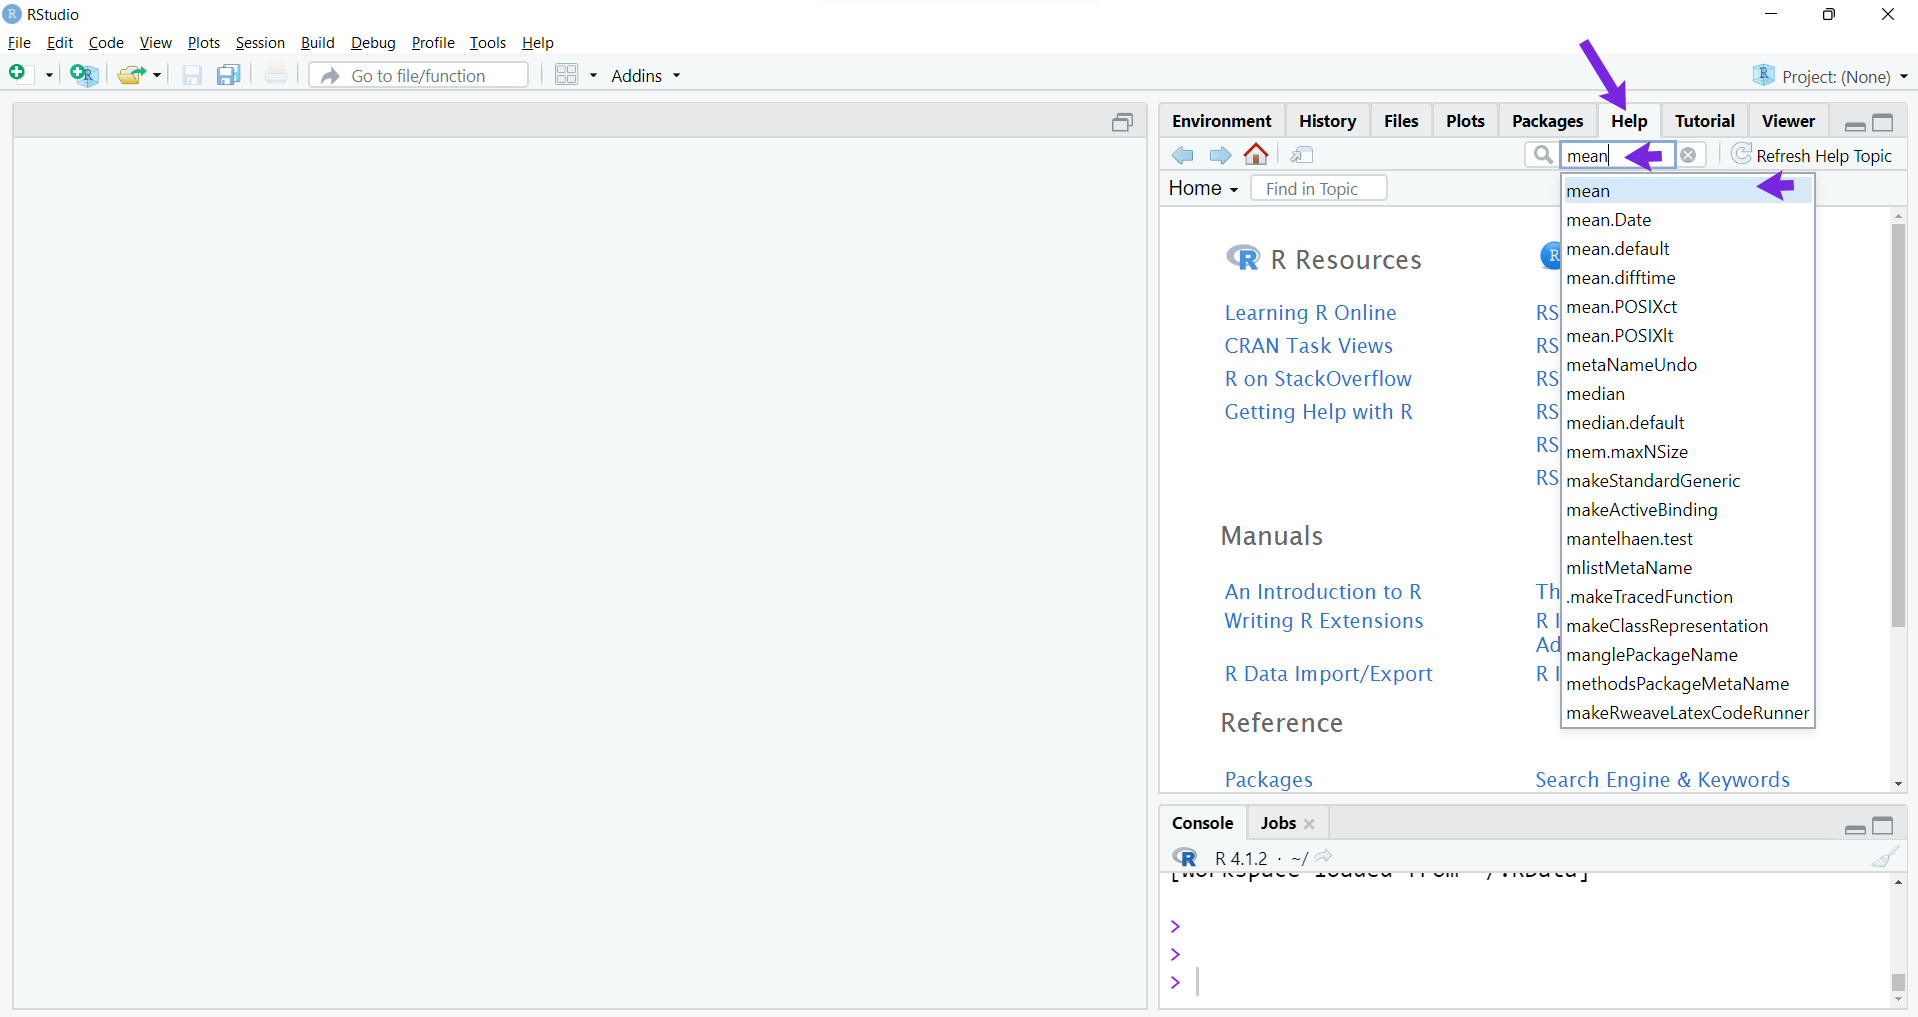The width and height of the screenshot is (1918, 1017).
Task: Click the Help forward arrow
Action: coord(1220,155)
